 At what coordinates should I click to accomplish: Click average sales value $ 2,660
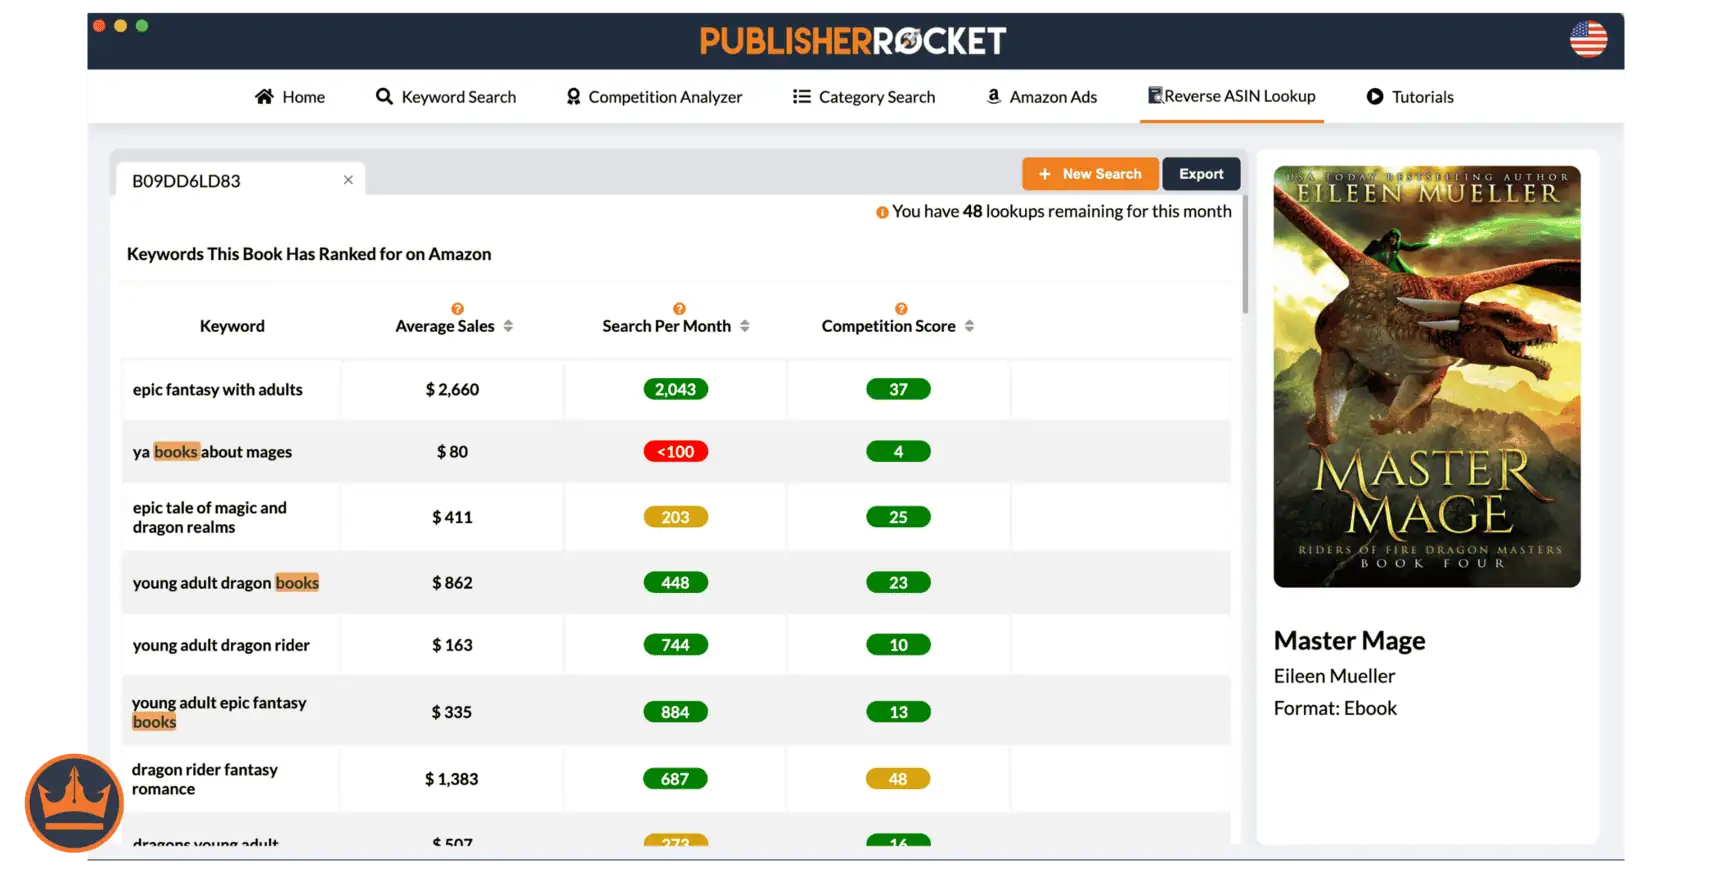[x=452, y=390]
